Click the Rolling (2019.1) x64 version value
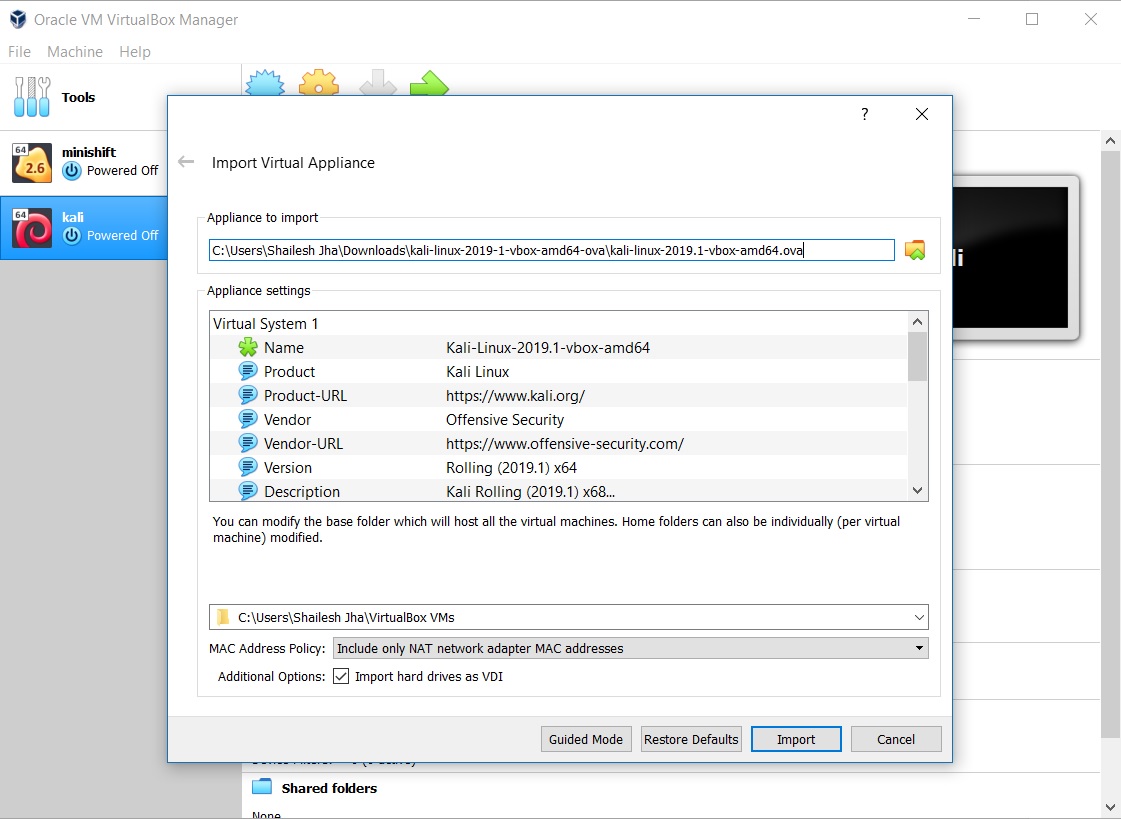The width and height of the screenshot is (1121, 819). point(511,467)
